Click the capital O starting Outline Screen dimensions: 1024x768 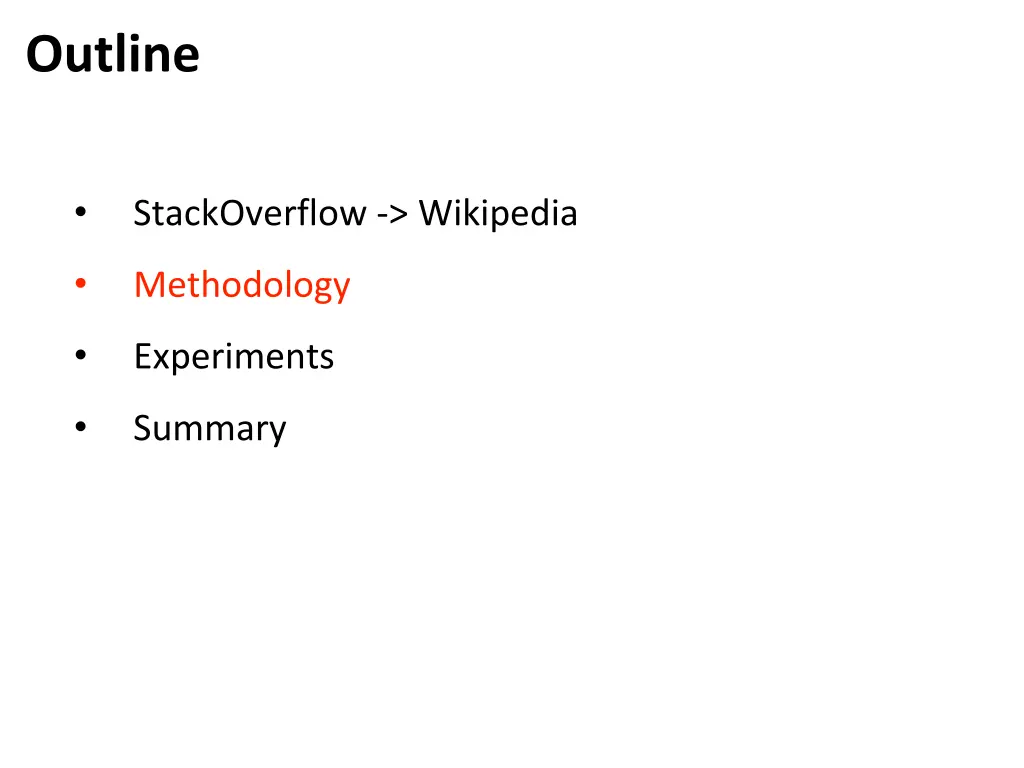tap(44, 55)
